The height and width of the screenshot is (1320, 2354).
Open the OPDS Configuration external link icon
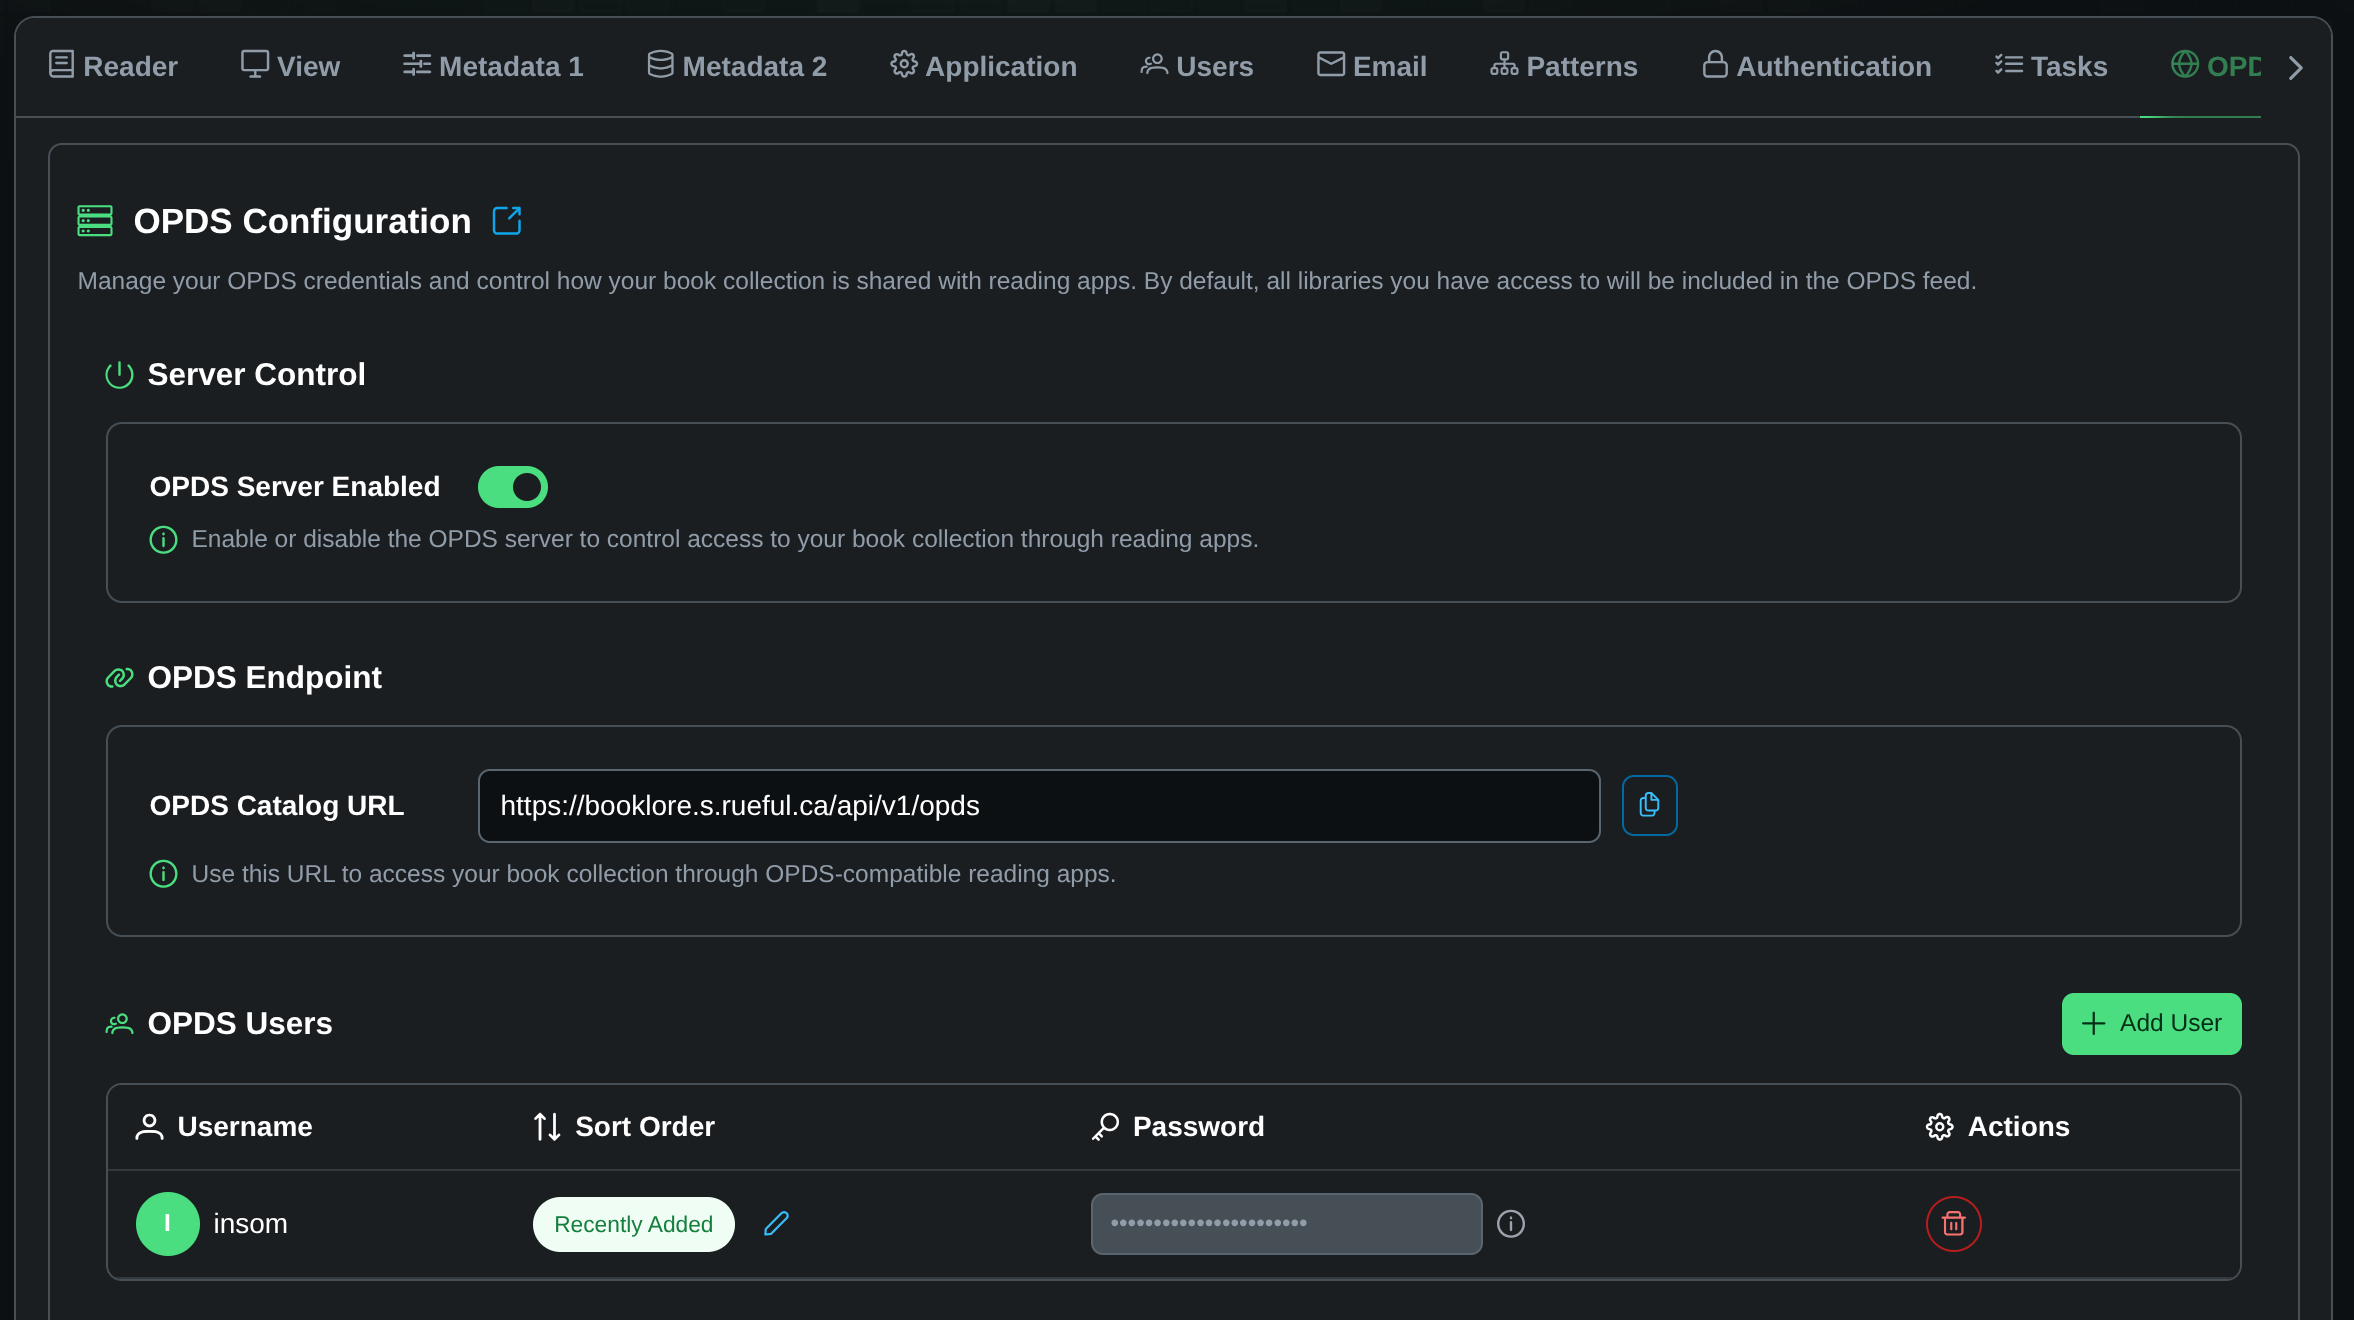[508, 220]
